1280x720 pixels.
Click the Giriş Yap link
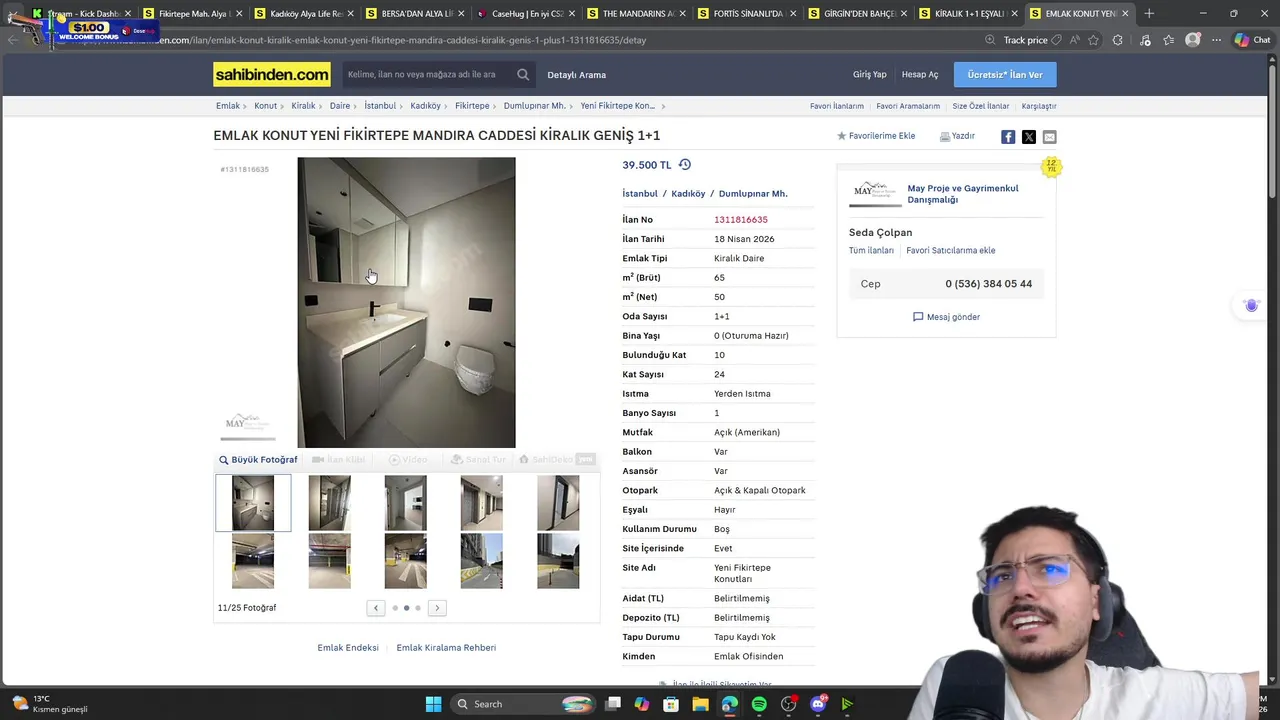click(869, 74)
